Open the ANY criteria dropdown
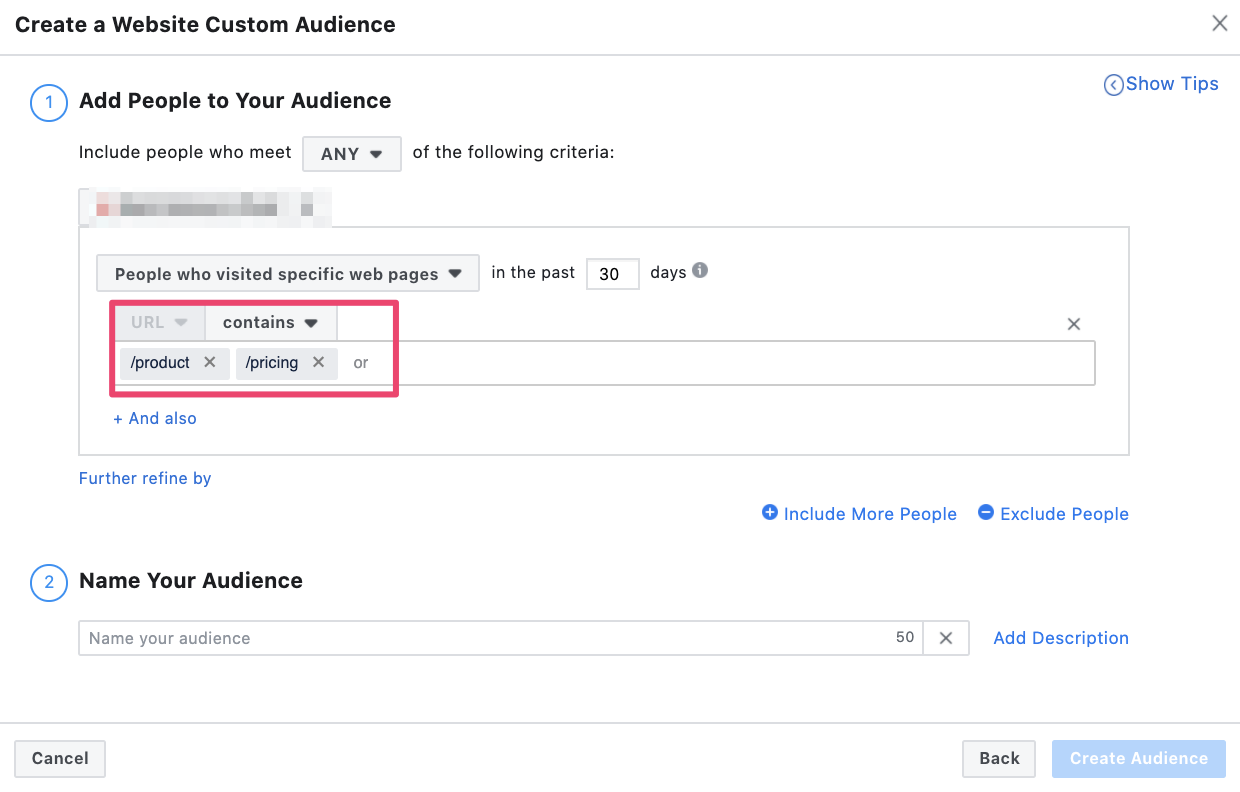The height and width of the screenshot is (792, 1240). [351, 154]
